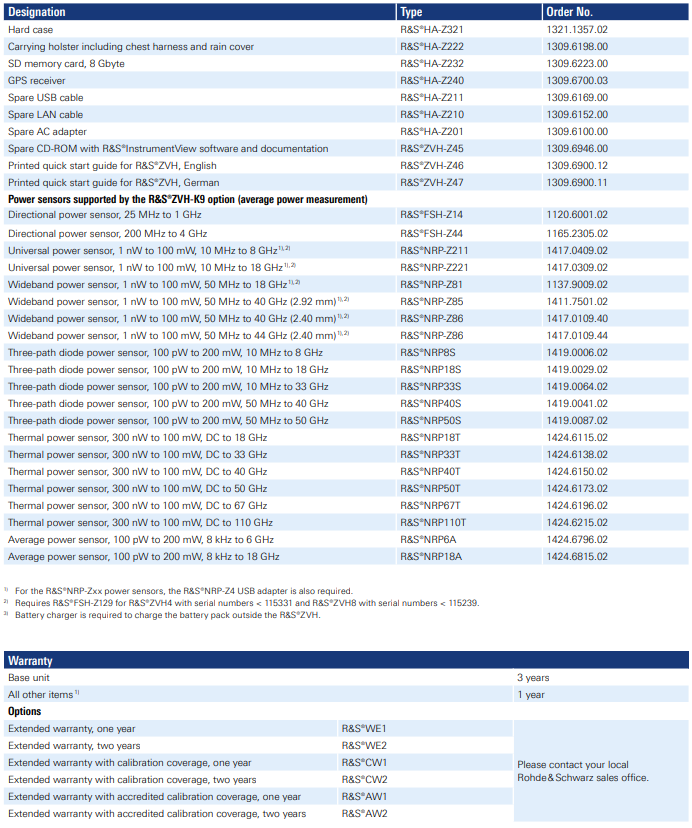This screenshot has width=692, height=828.
Task: Select order number 1417.0109.40
Action: click(577, 318)
